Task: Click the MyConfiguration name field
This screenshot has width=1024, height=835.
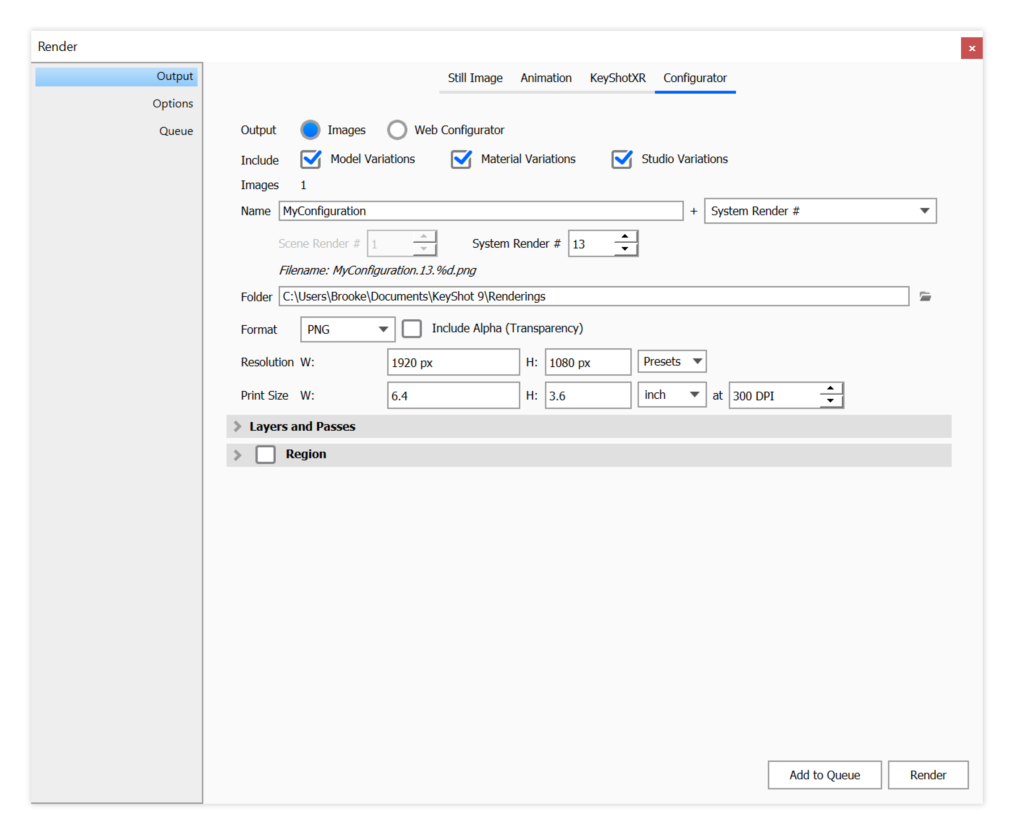Action: tap(480, 211)
